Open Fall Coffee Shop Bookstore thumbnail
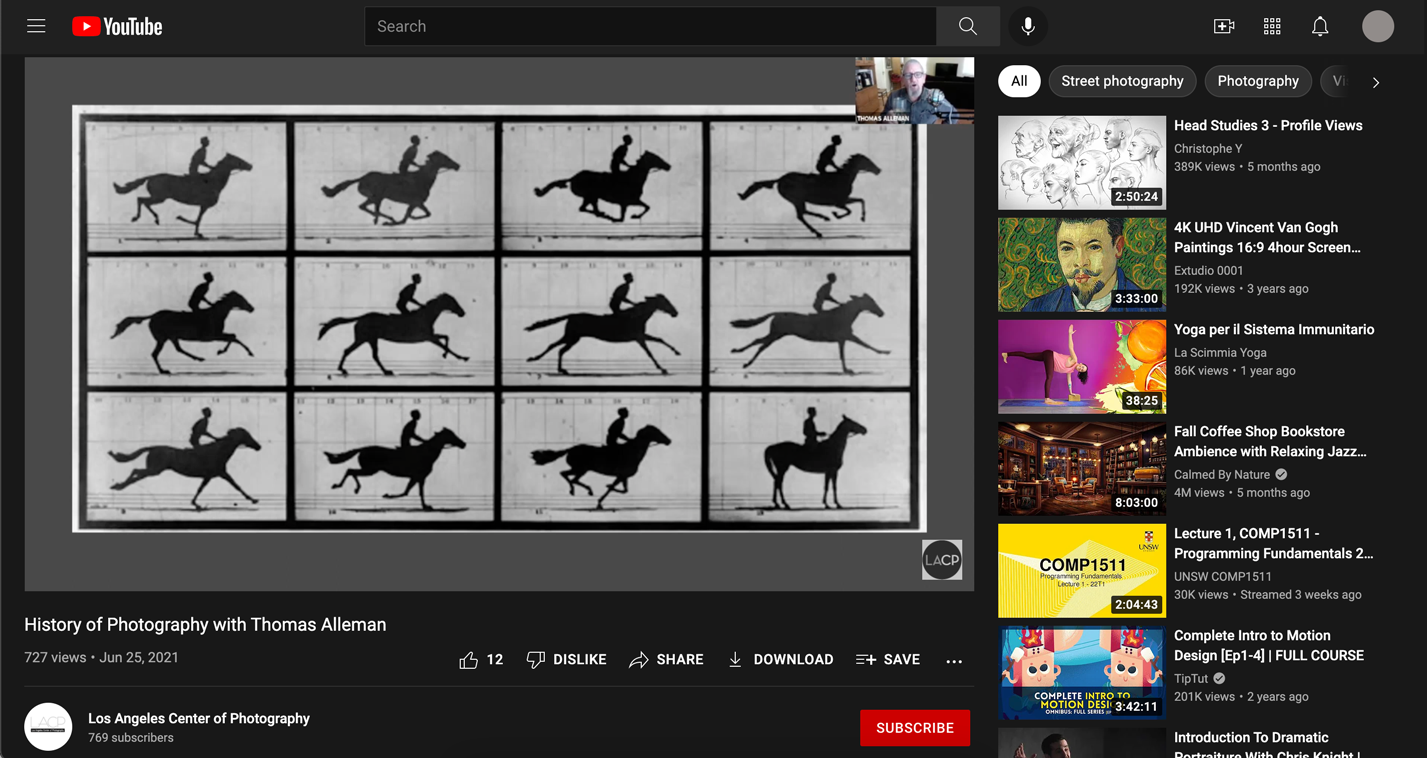This screenshot has width=1427, height=758. [x=1082, y=468]
